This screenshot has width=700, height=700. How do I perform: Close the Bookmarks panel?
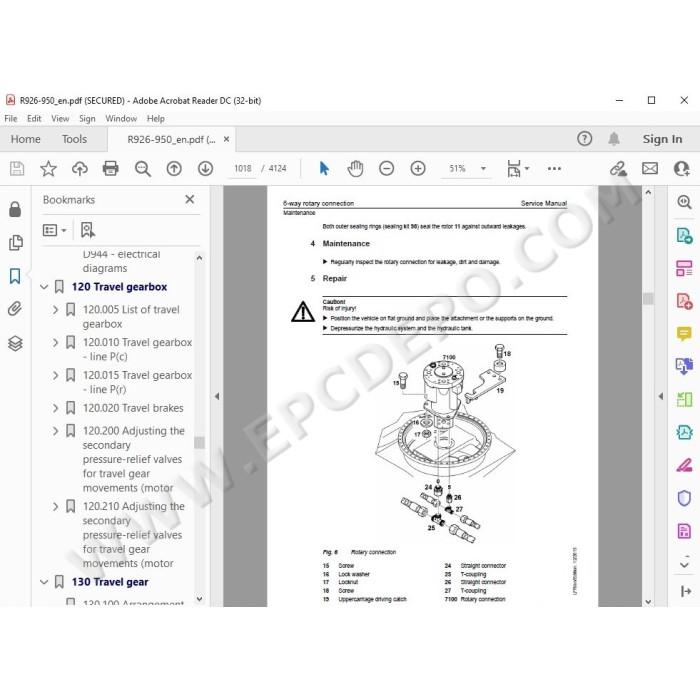(190, 199)
